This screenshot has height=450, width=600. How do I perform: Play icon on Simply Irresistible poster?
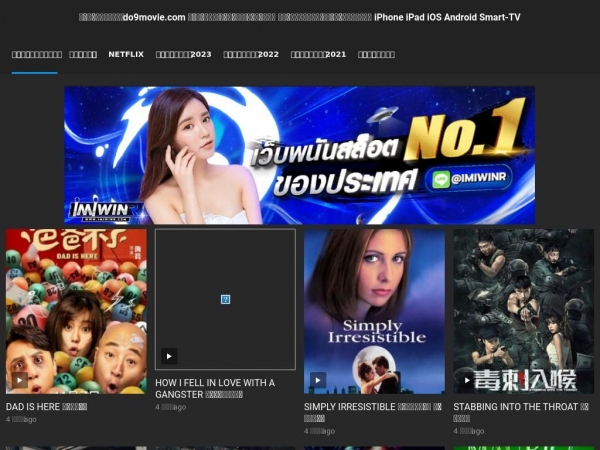(318, 380)
